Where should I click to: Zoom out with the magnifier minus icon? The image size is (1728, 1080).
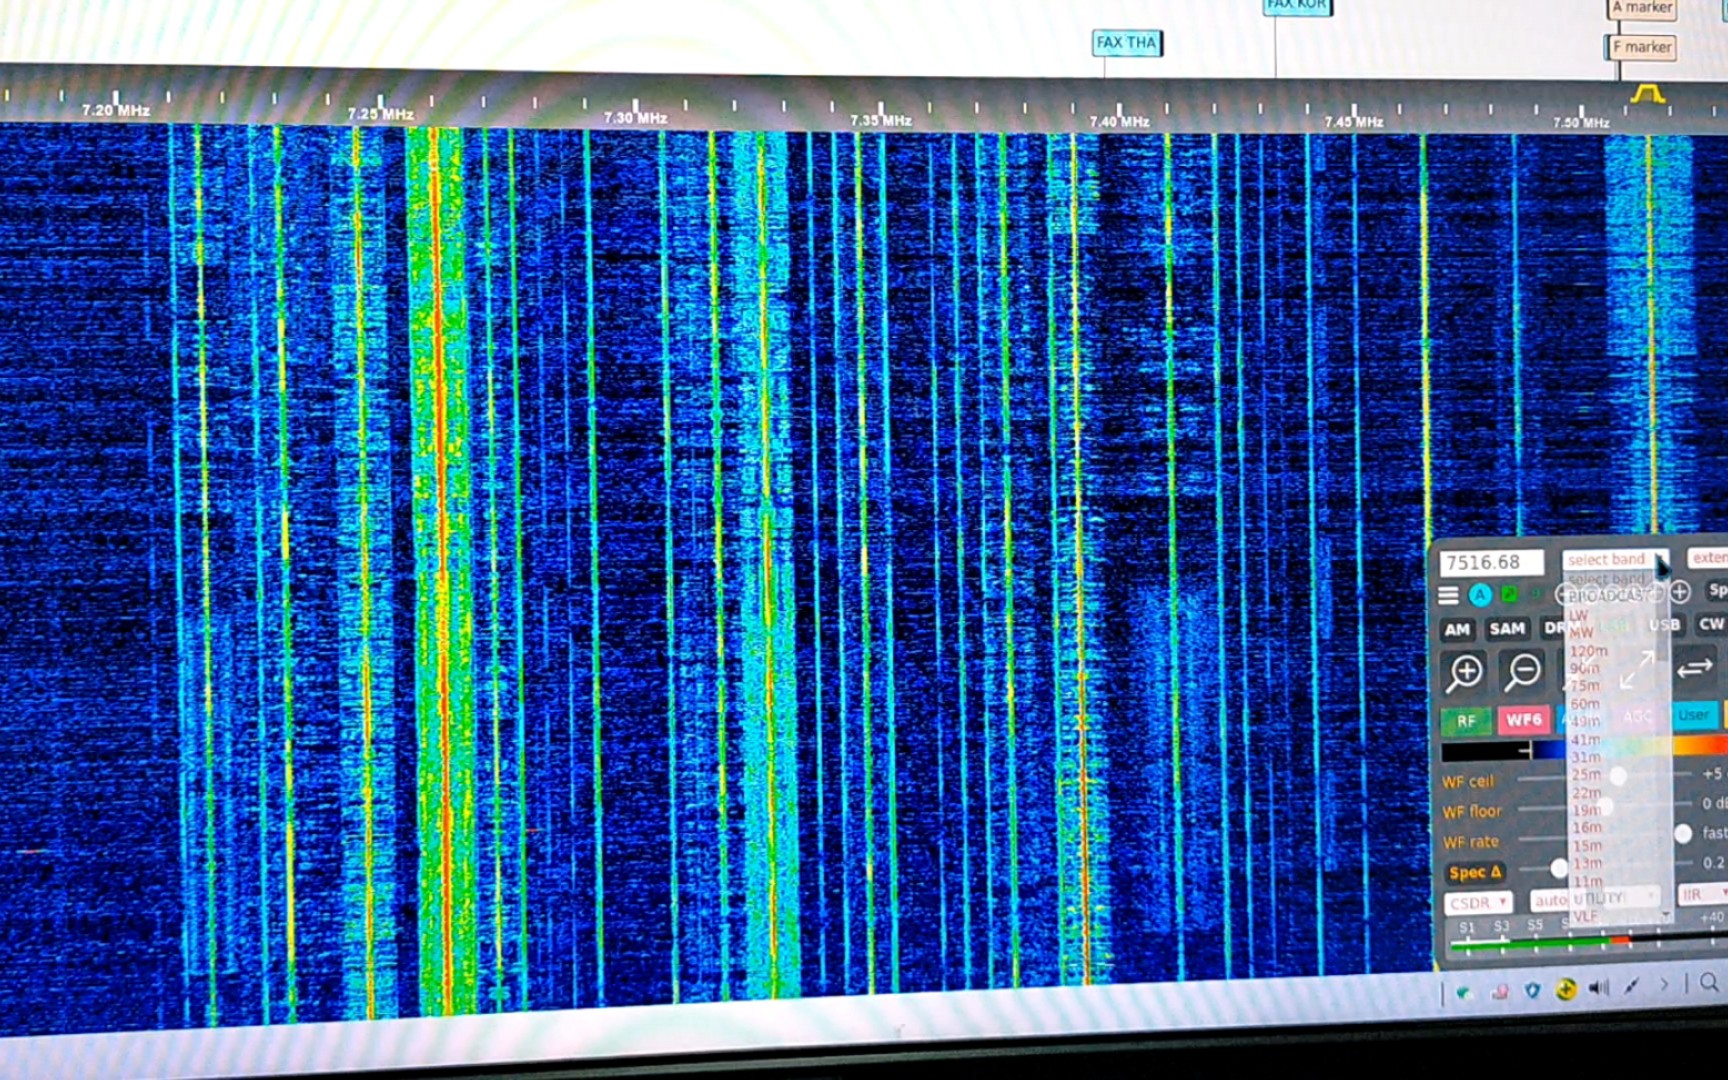1523,671
